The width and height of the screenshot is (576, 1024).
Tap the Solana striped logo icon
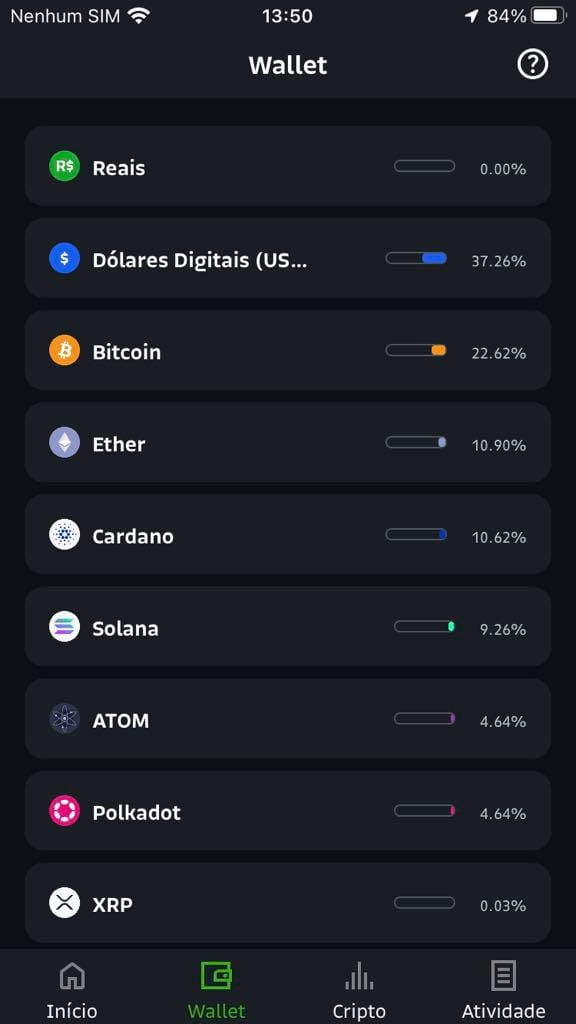point(65,626)
